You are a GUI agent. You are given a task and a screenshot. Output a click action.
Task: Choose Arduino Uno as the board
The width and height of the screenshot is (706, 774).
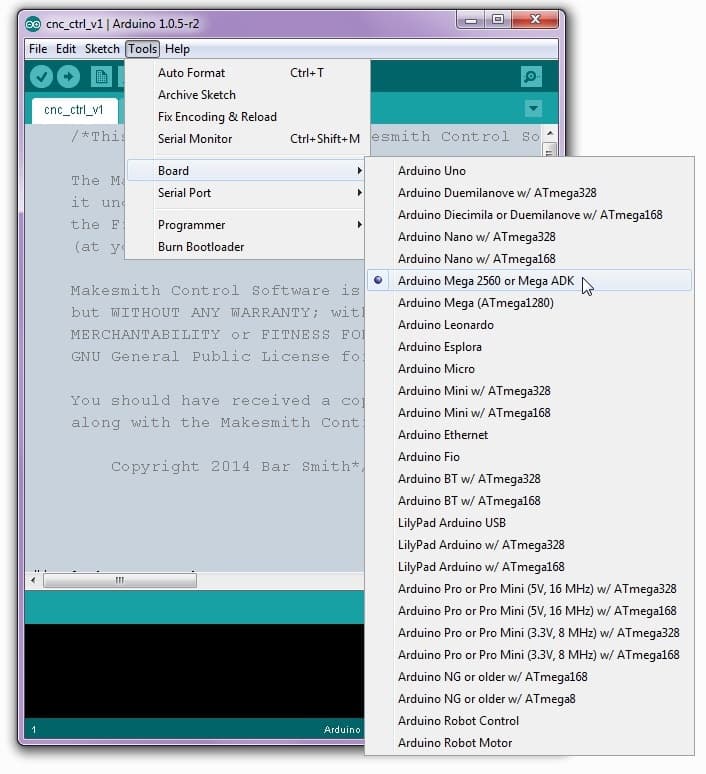[431, 171]
